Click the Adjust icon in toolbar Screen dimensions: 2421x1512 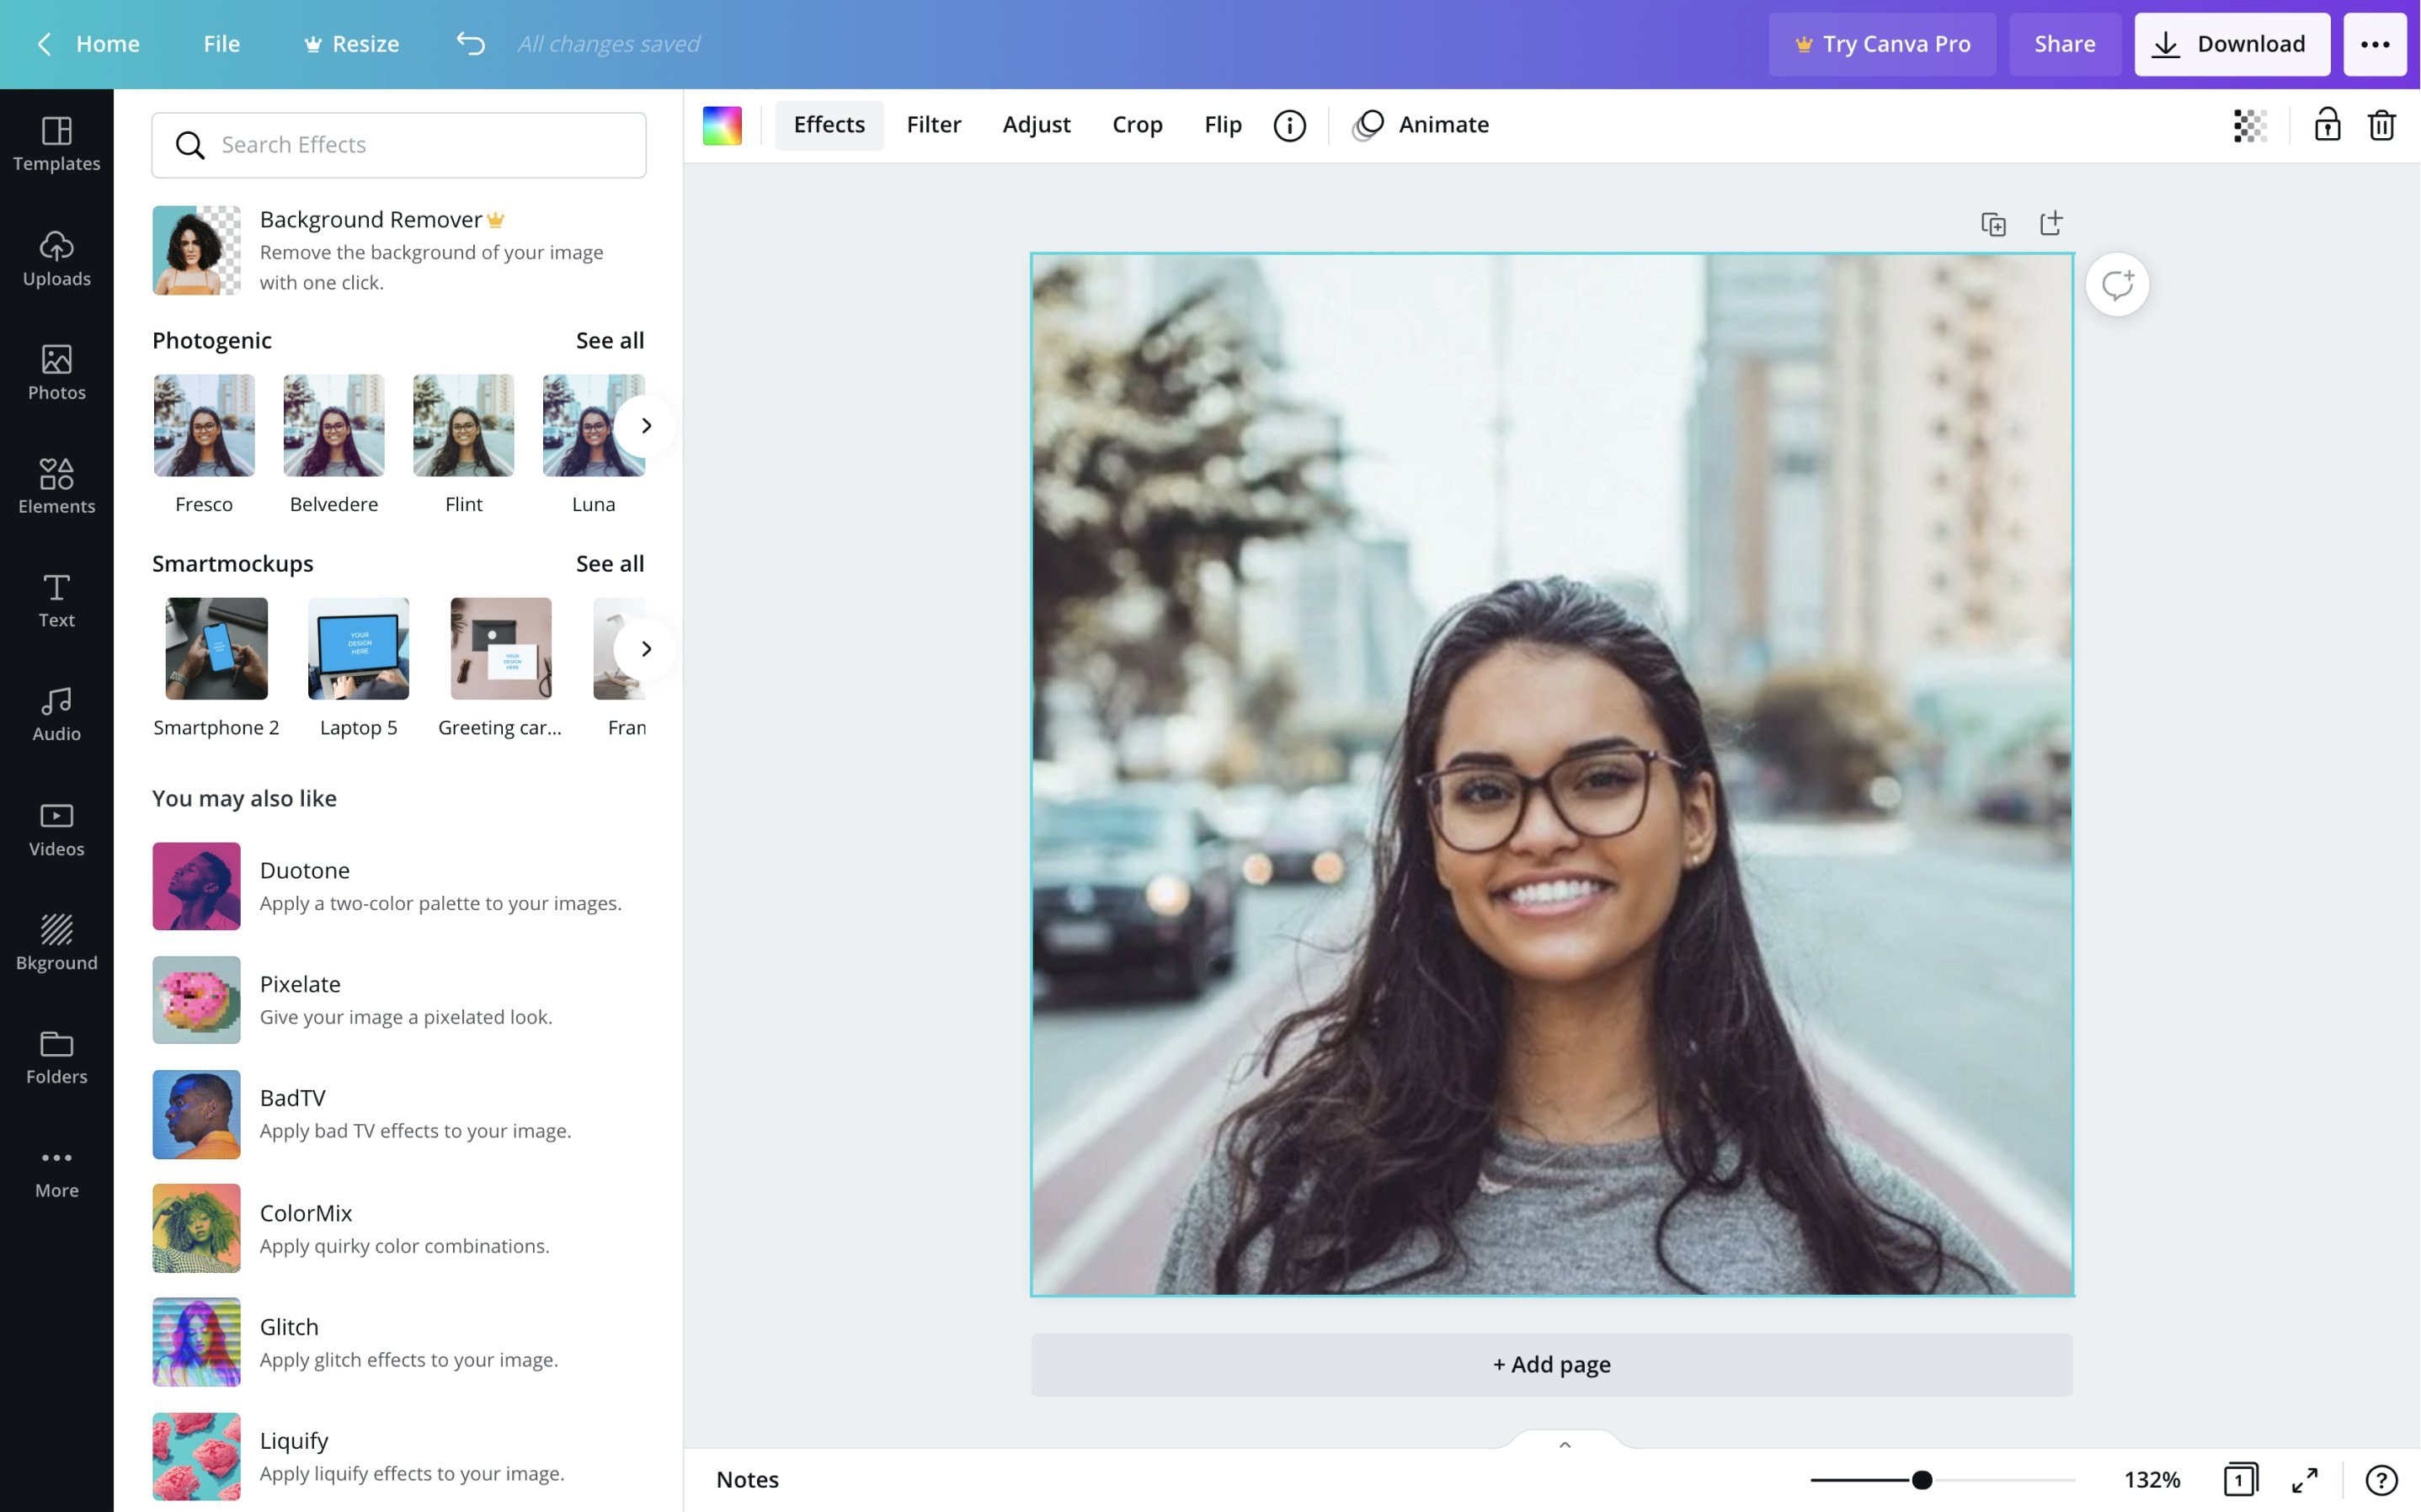click(1037, 124)
